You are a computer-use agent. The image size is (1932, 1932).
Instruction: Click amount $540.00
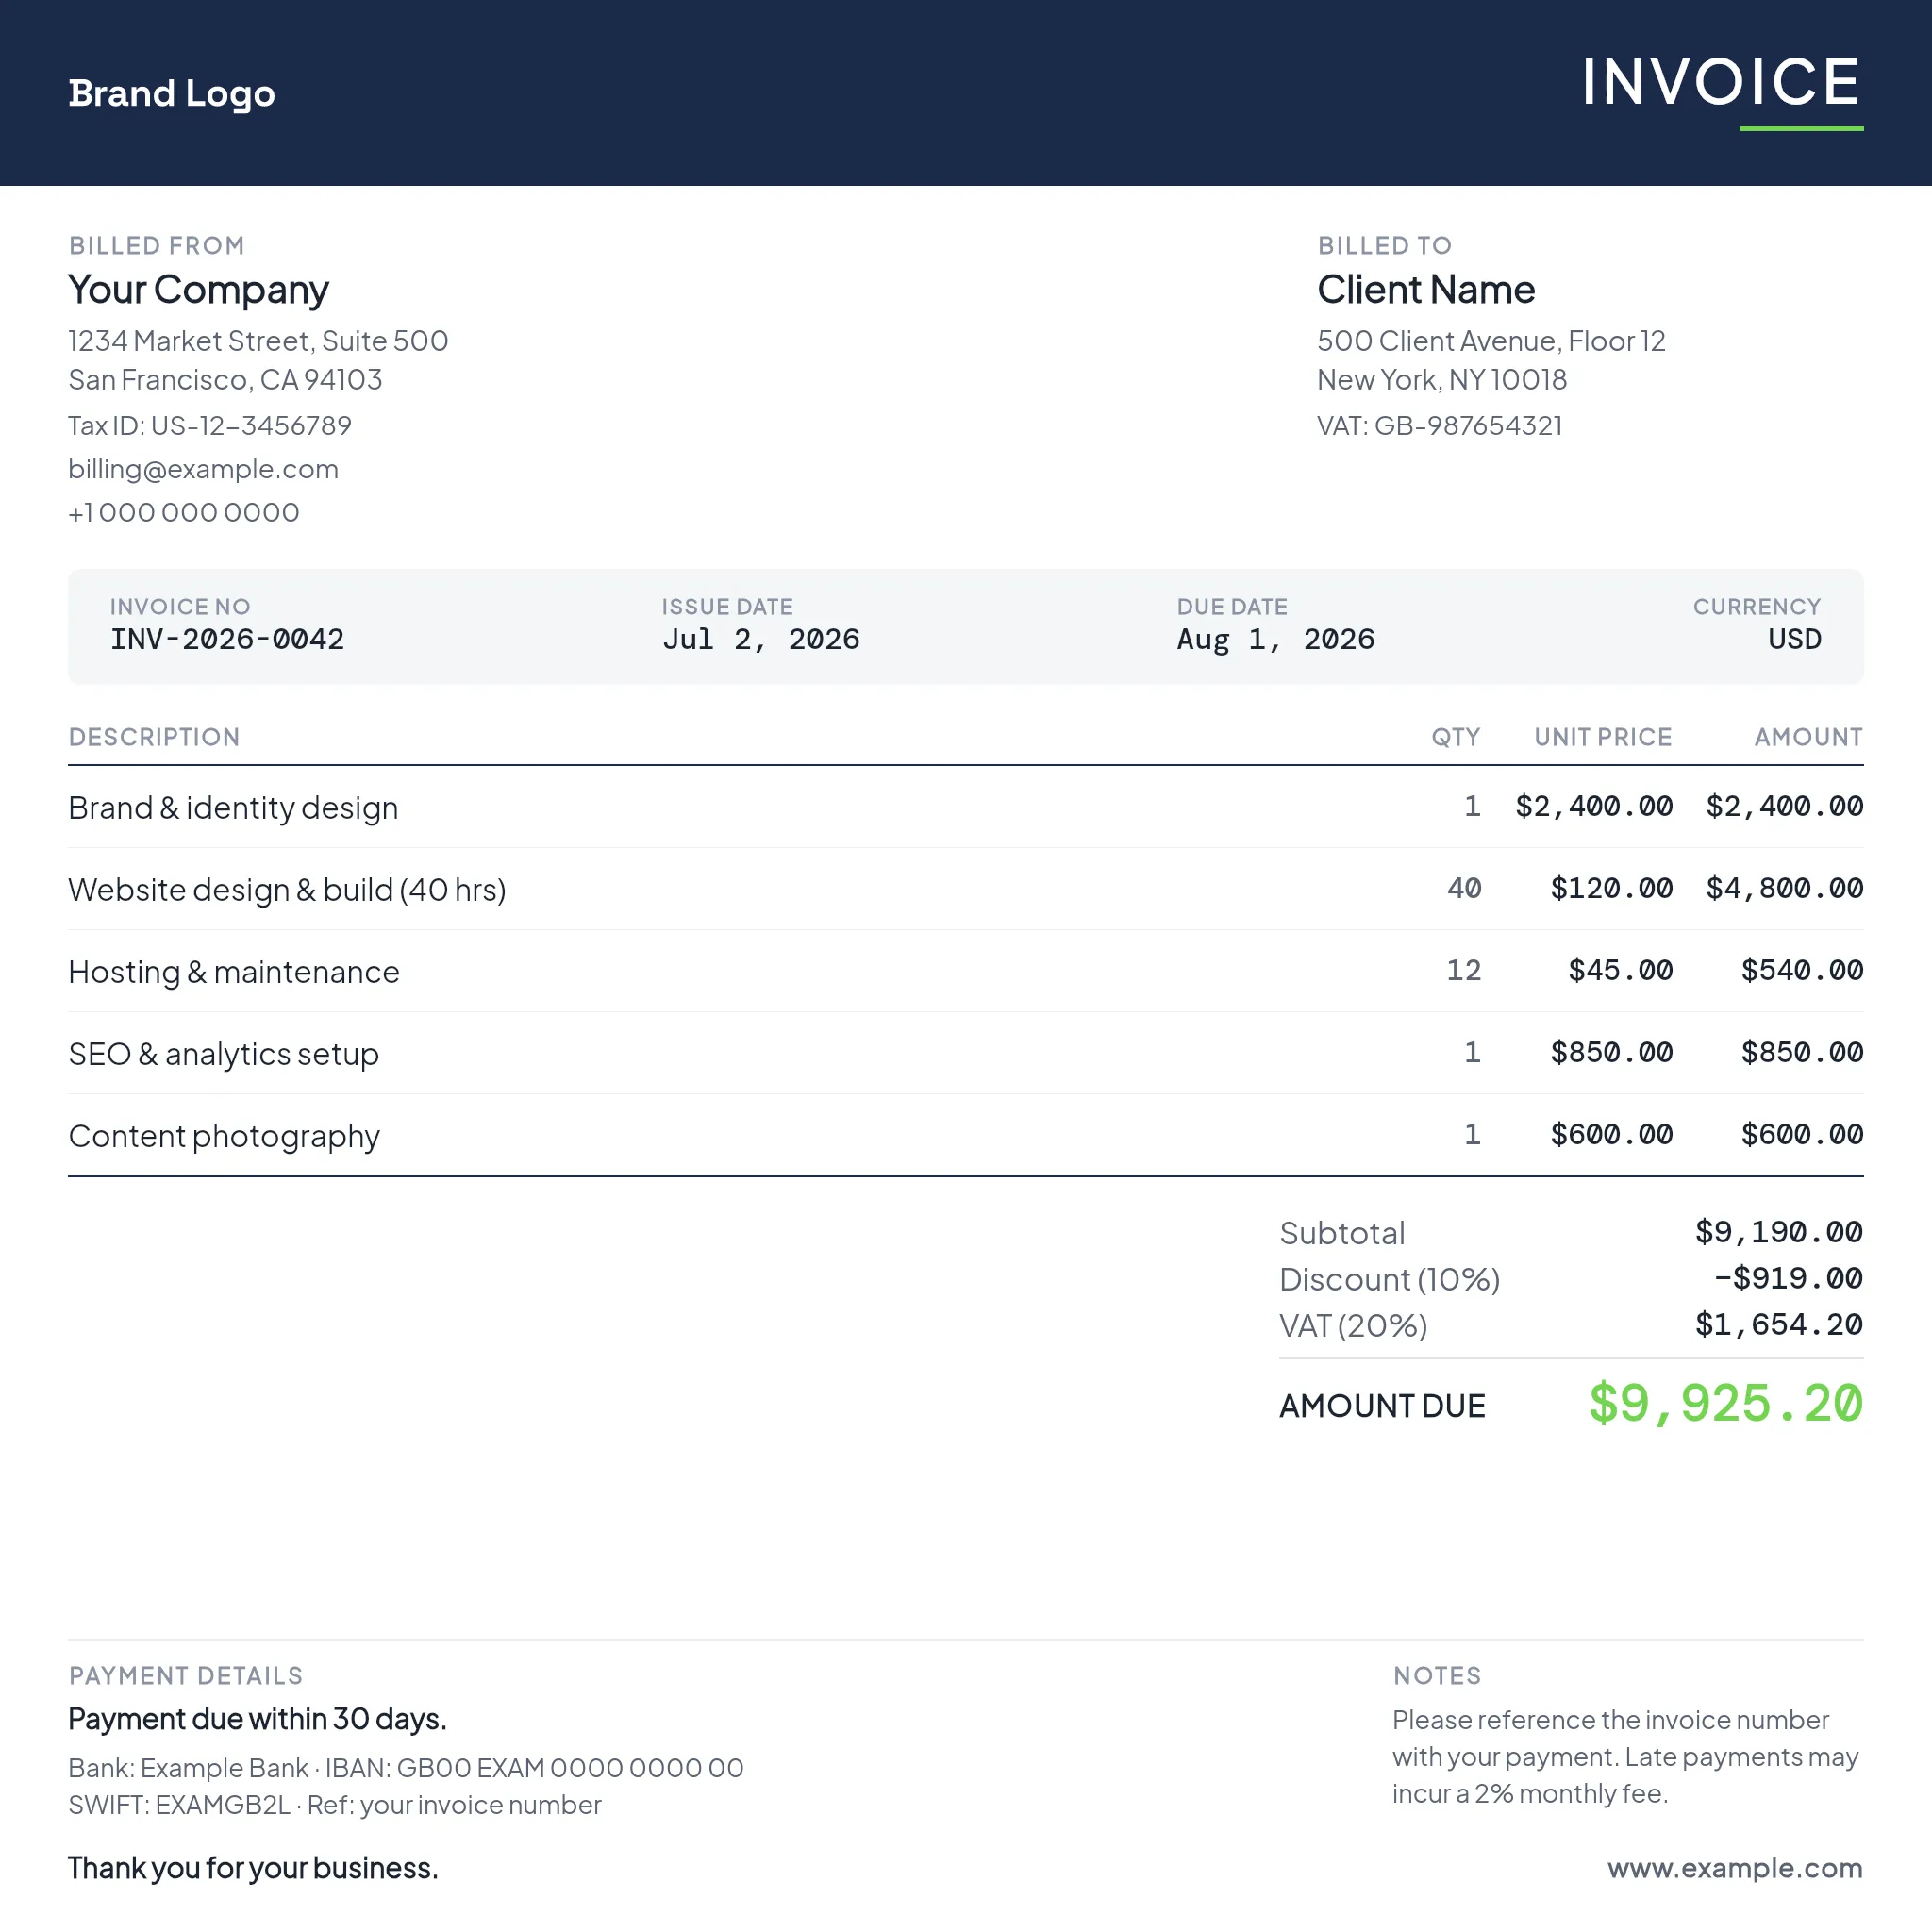[x=1802, y=970]
